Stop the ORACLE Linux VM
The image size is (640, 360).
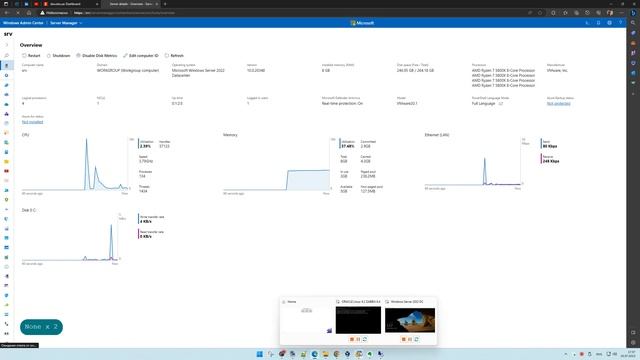point(352,339)
